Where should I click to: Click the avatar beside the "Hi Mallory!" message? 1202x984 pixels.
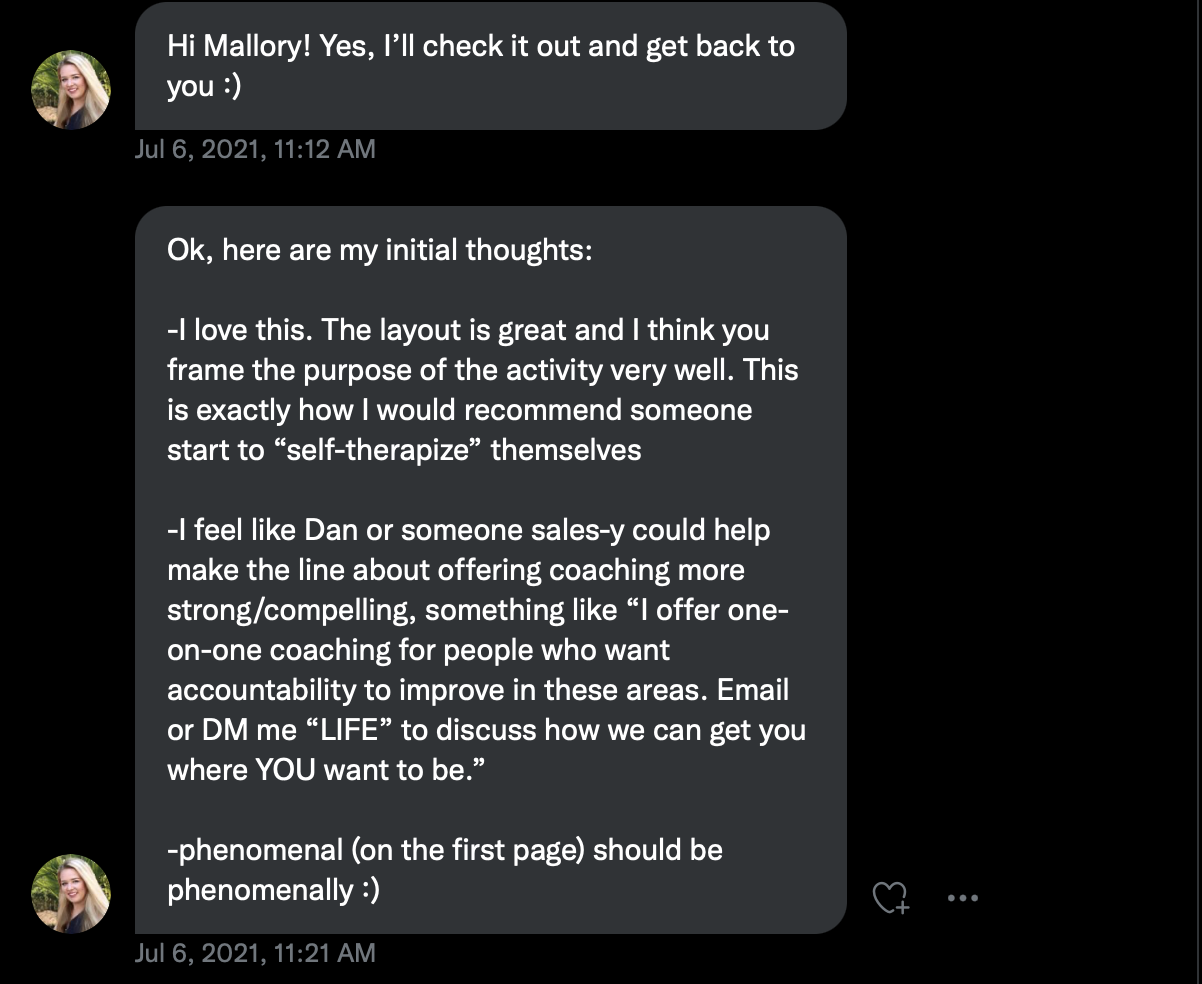[71, 90]
